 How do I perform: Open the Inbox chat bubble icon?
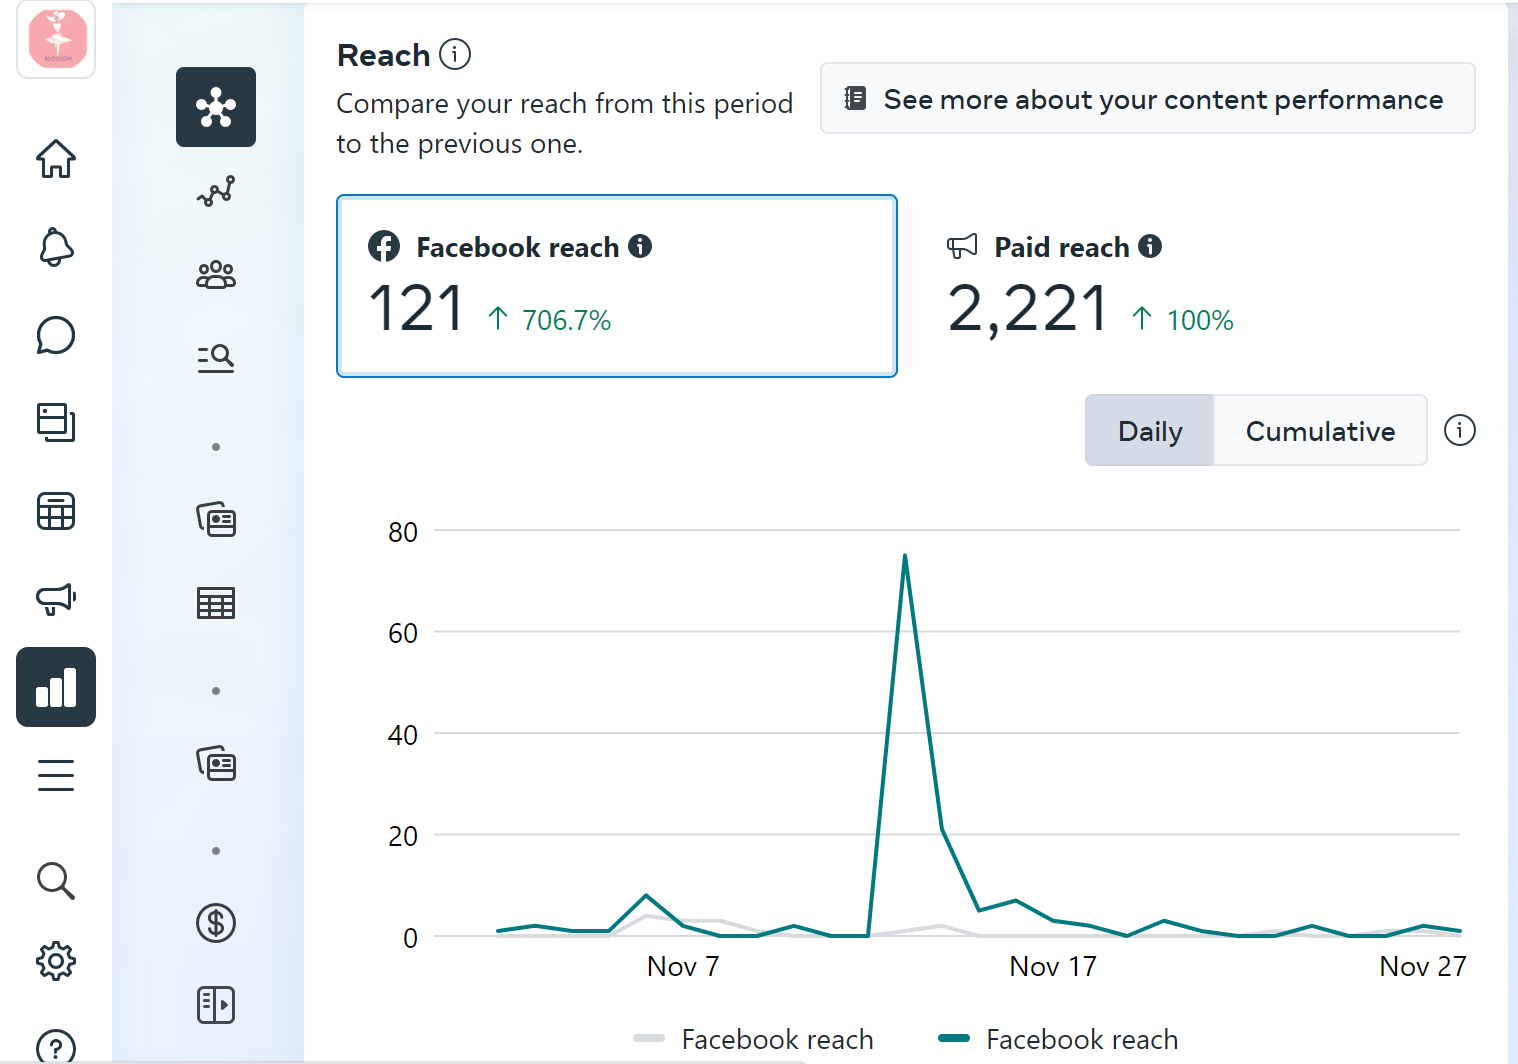[x=56, y=335]
